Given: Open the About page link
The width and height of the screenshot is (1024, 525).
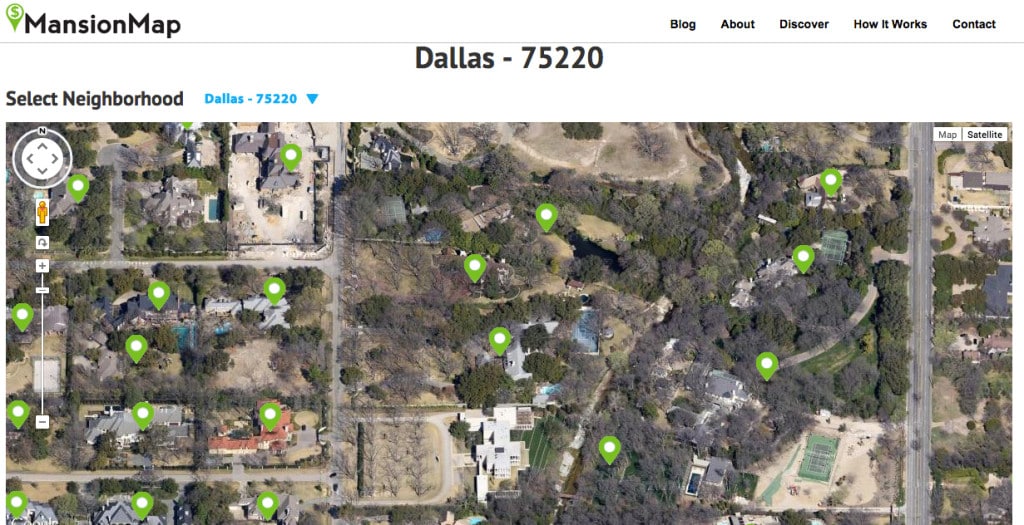Looking at the screenshot, I should click(x=737, y=24).
